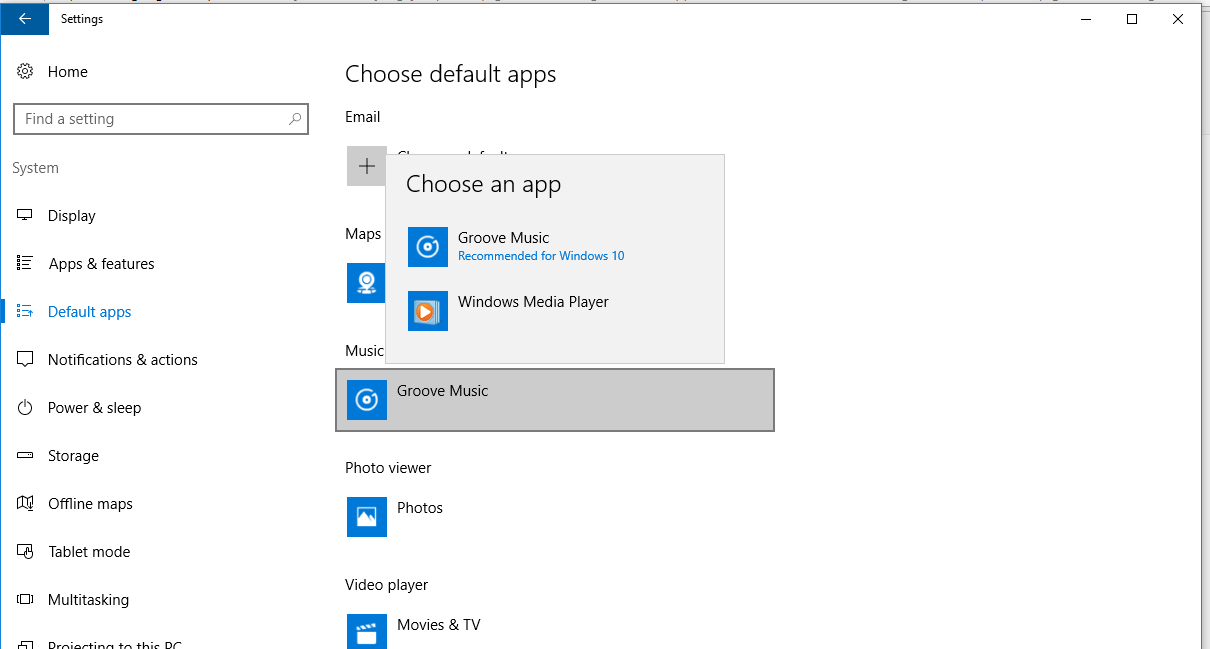Click the Photos app icon
The width and height of the screenshot is (1210, 649).
click(x=367, y=517)
